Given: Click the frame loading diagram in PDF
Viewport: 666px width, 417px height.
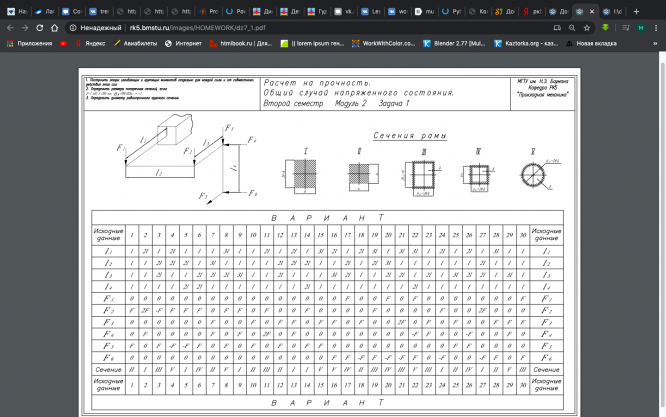Looking at the screenshot, I should [187, 159].
